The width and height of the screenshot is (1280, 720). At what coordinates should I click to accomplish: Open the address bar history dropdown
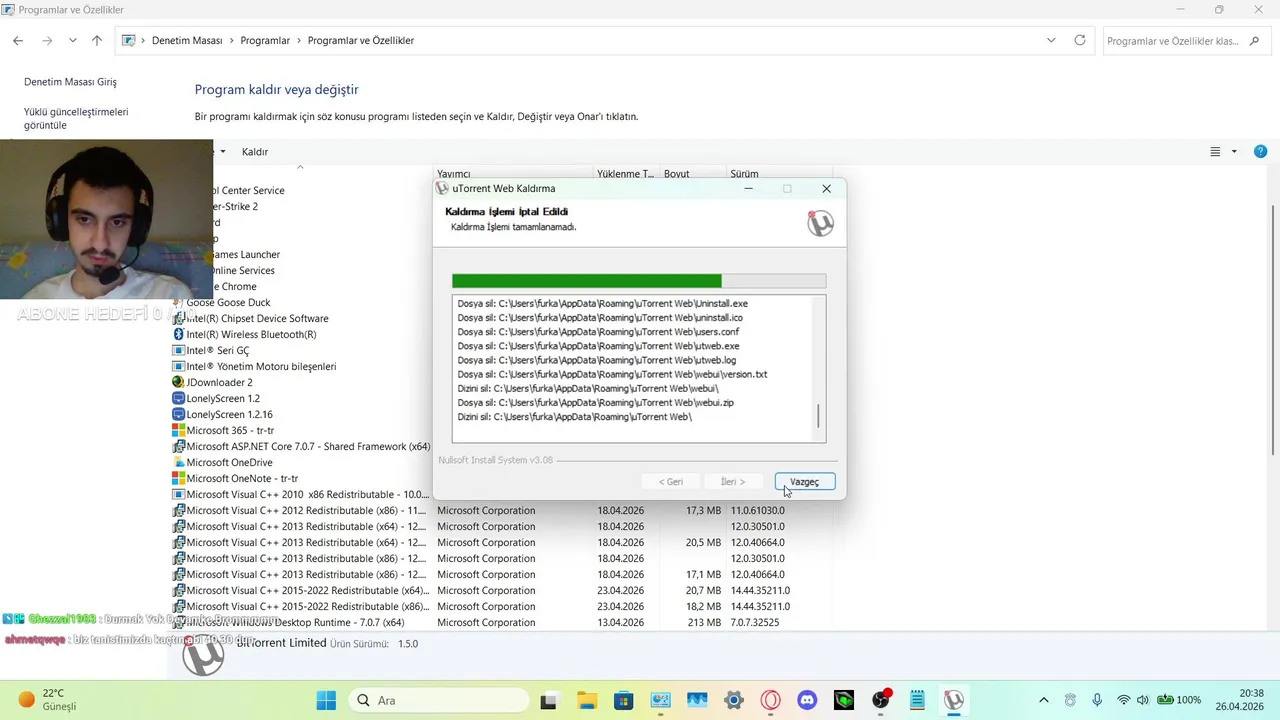tap(1051, 41)
